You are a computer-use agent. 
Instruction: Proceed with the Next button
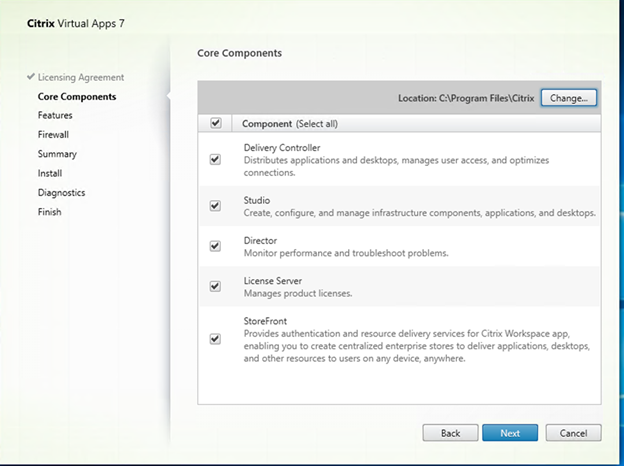pyautogui.click(x=510, y=433)
